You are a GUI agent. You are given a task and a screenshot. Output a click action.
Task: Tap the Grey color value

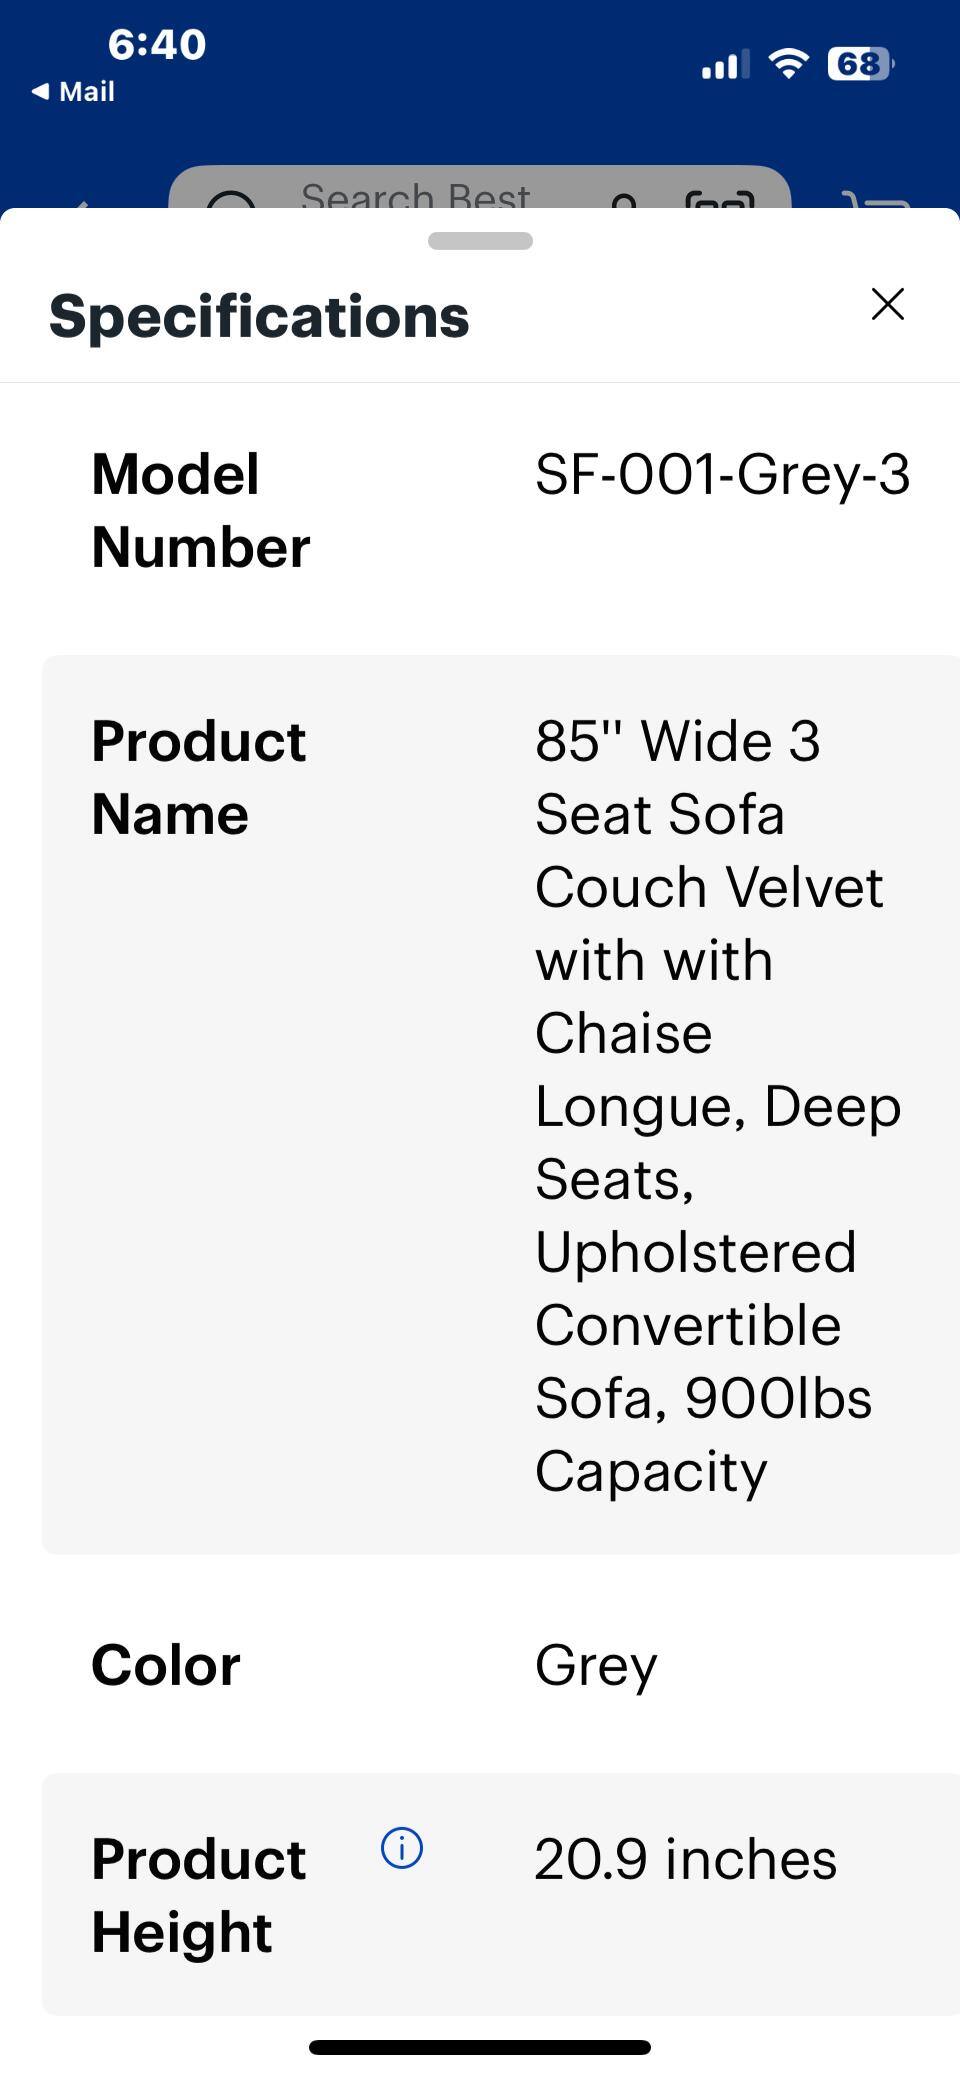click(596, 1665)
